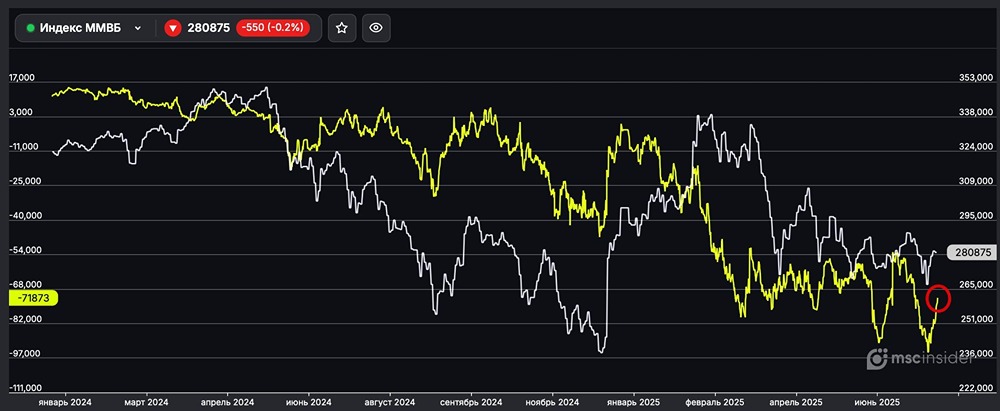Click the -40,000 left axis value
The height and width of the screenshot is (411, 1000).
(25, 216)
